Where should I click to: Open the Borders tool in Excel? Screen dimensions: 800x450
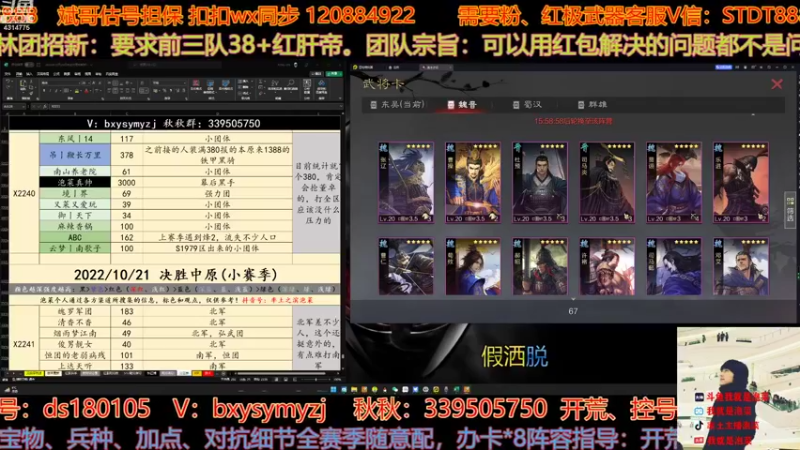(x=66, y=90)
